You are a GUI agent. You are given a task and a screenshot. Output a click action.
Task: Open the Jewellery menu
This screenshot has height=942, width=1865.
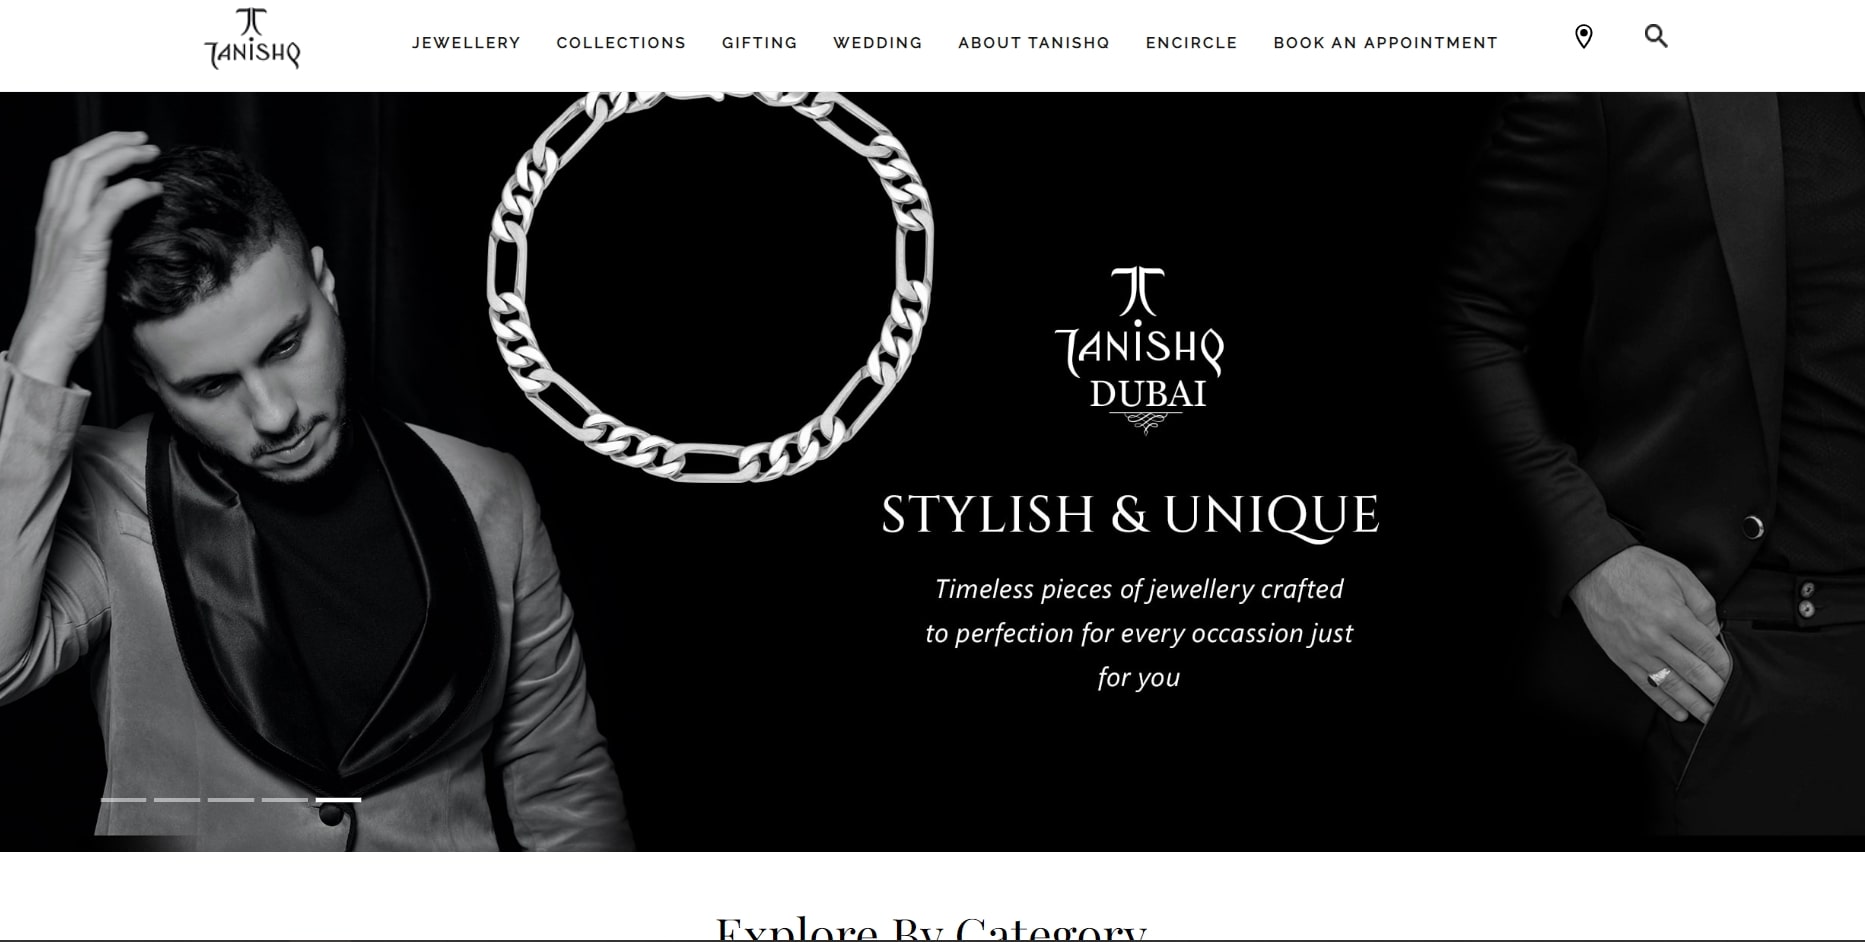click(x=466, y=43)
